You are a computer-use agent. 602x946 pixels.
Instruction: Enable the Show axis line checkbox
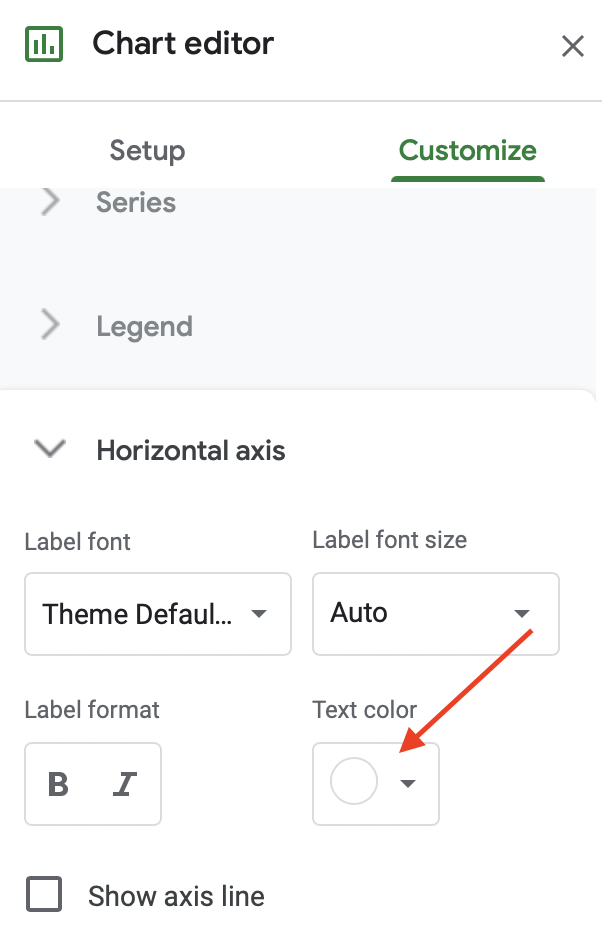pos(44,895)
